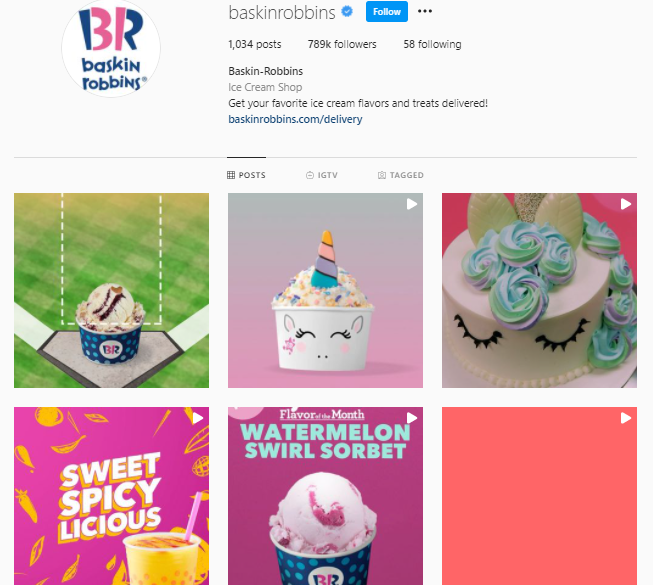Open the three-dot more options menu

point(424,11)
